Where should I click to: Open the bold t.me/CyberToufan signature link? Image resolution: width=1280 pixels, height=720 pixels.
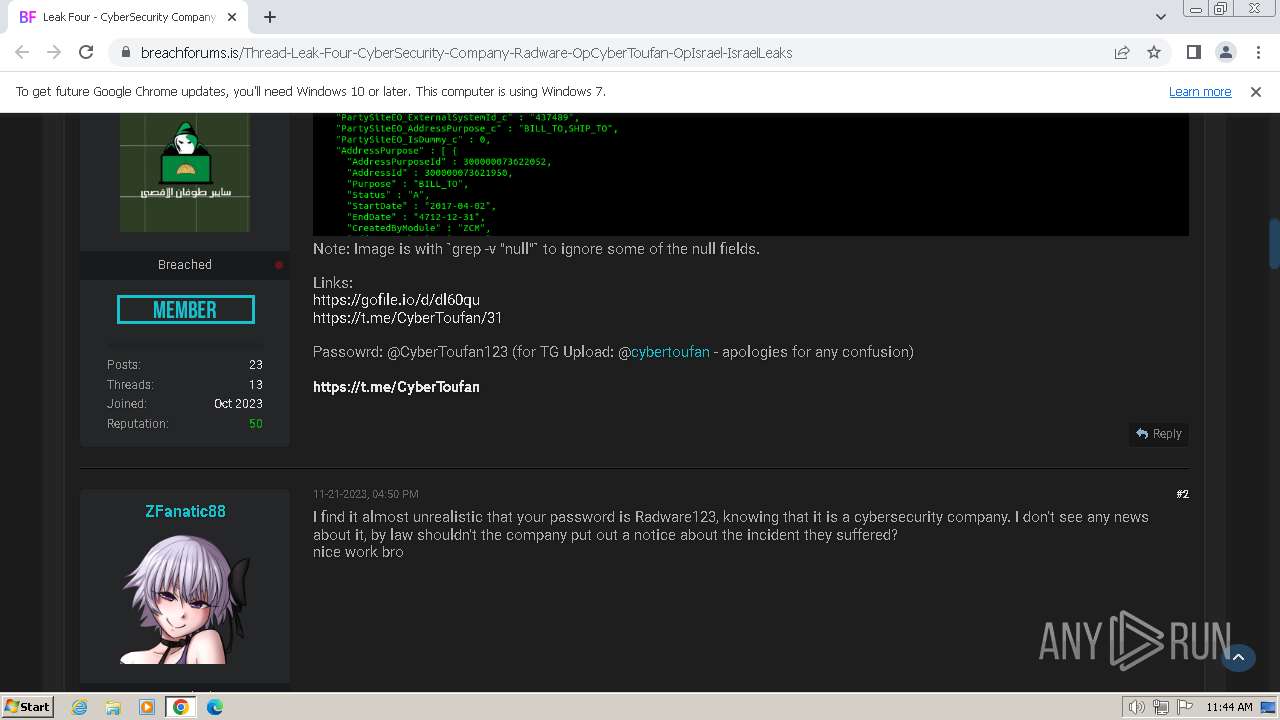pyautogui.click(x=396, y=387)
